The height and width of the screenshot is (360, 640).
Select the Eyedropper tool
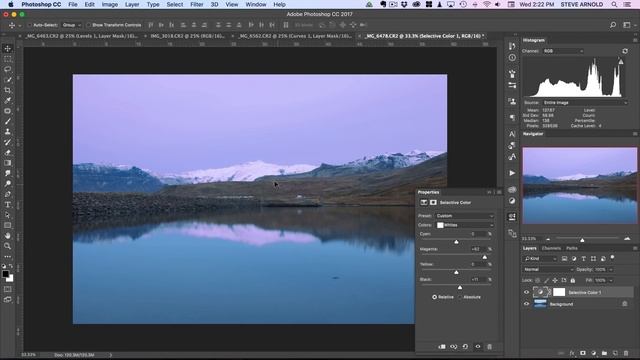(7, 100)
